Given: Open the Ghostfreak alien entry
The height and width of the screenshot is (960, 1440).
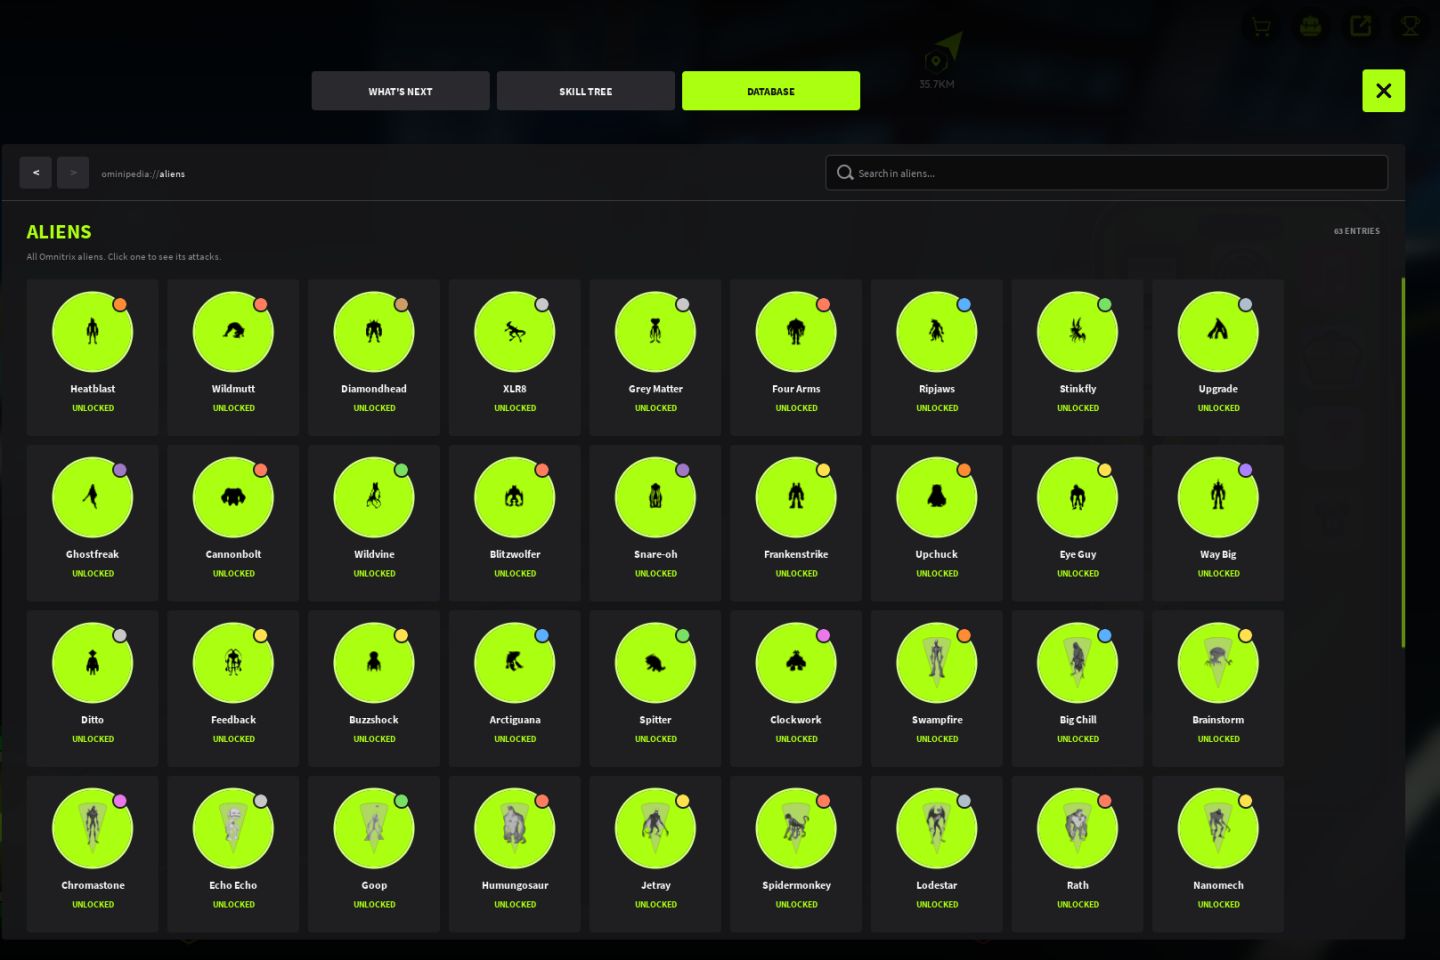Looking at the screenshot, I should click(93, 523).
